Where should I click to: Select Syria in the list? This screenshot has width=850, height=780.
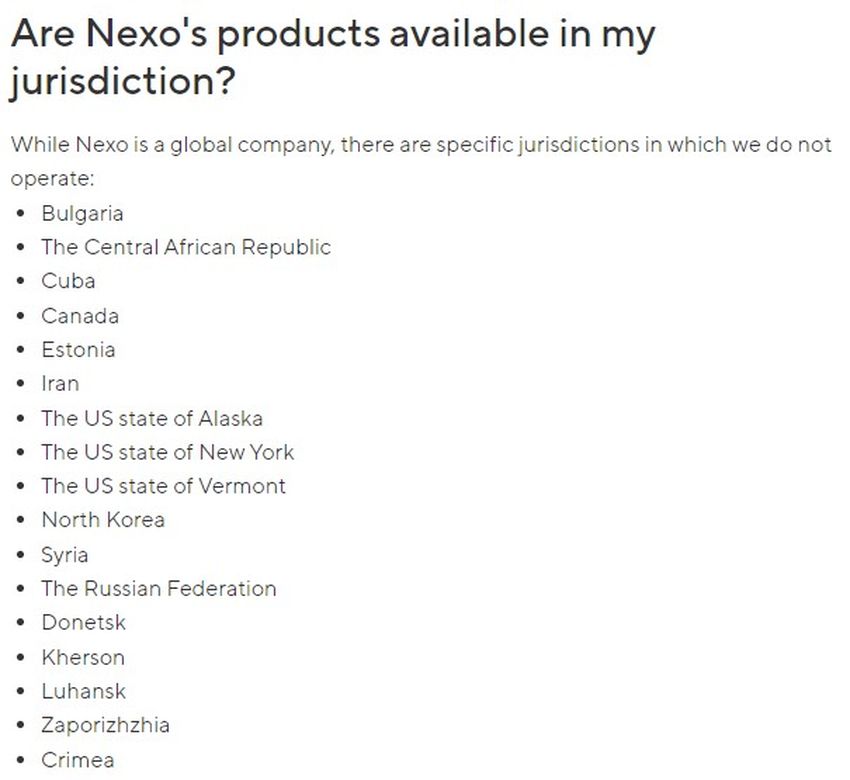point(65,555)
